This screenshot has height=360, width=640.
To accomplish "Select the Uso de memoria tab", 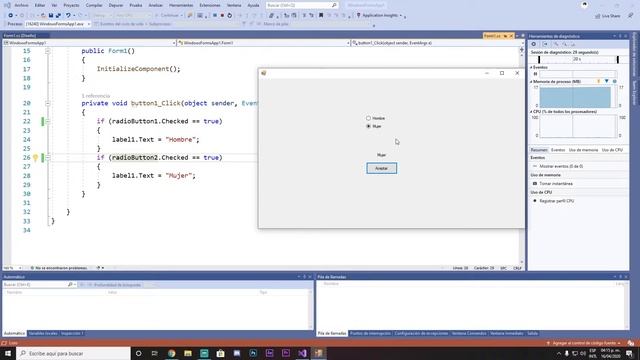I will click(x=583, y=150).
